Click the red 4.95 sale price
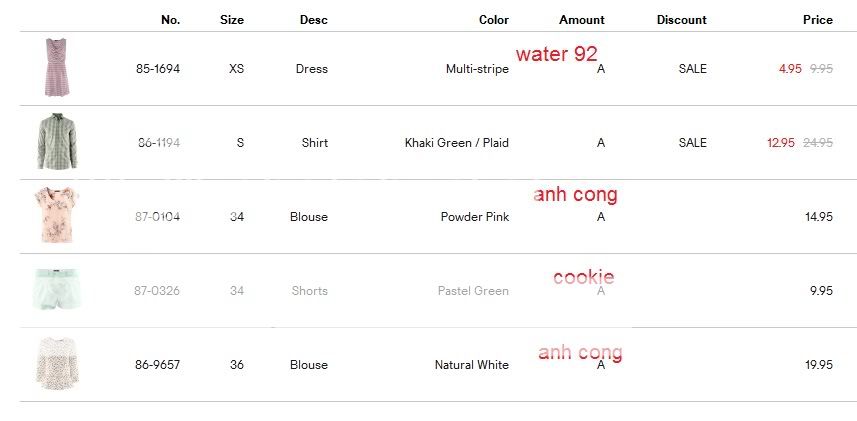Image resolution: width=857 pixels, height=421 pixels. [790, 69]
